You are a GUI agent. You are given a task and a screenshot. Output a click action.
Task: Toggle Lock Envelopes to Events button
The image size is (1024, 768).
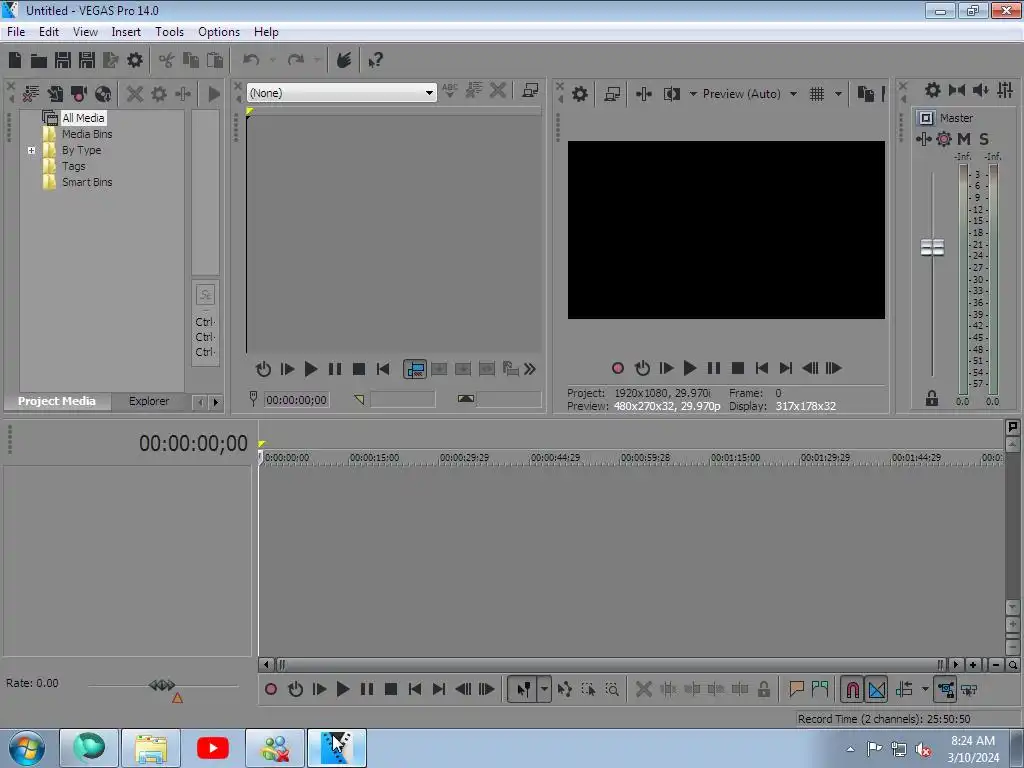click(945, 689)
